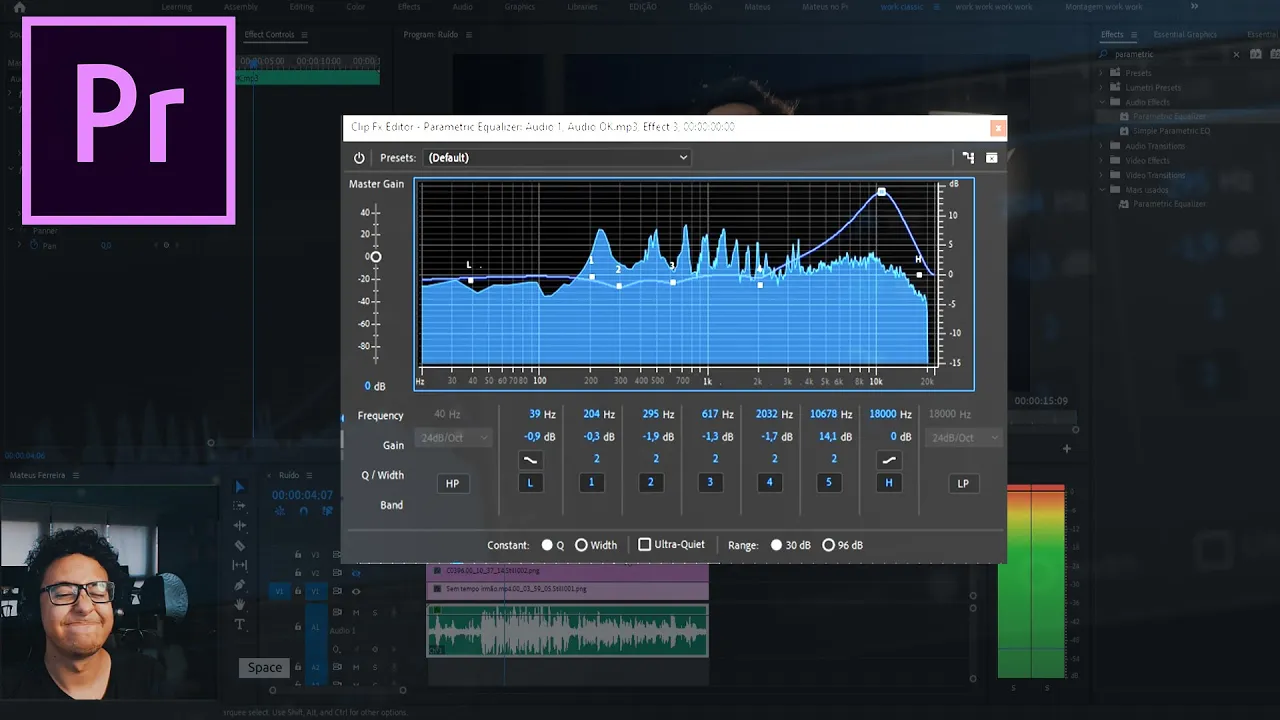Image resolution: width=1280 pixels, height=720 pixels.
Task: Switch to the Audio workspace tab
Action: pyautogui.click(x=462, y=7)
